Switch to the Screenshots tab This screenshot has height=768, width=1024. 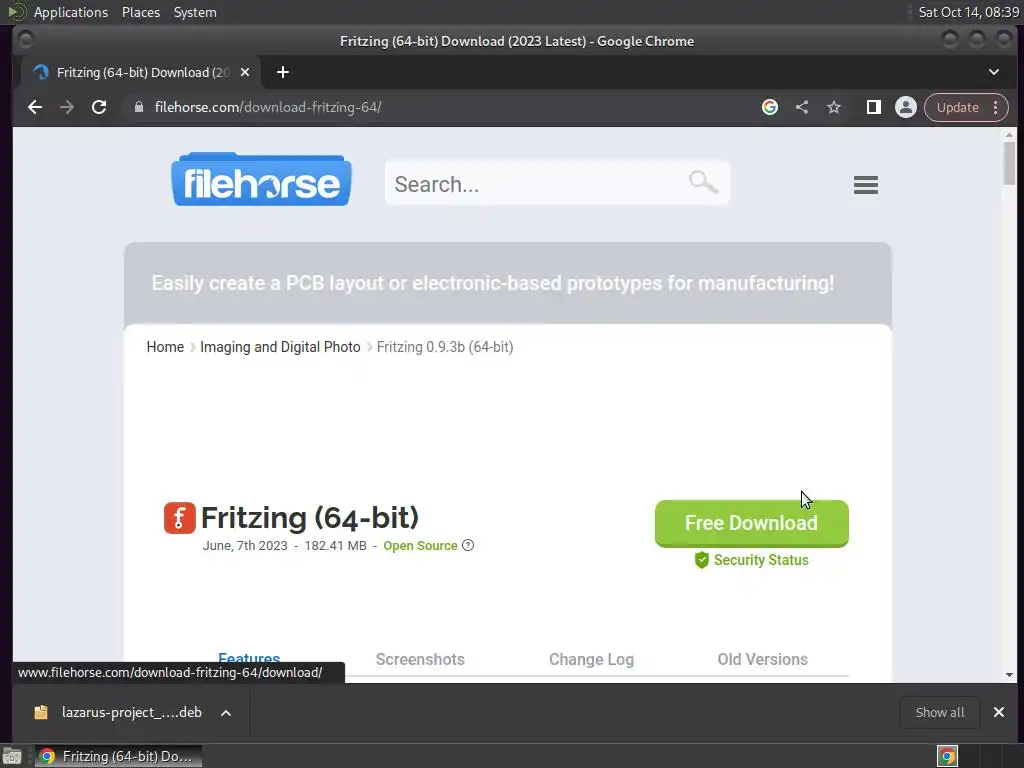[x=420, y=660]
